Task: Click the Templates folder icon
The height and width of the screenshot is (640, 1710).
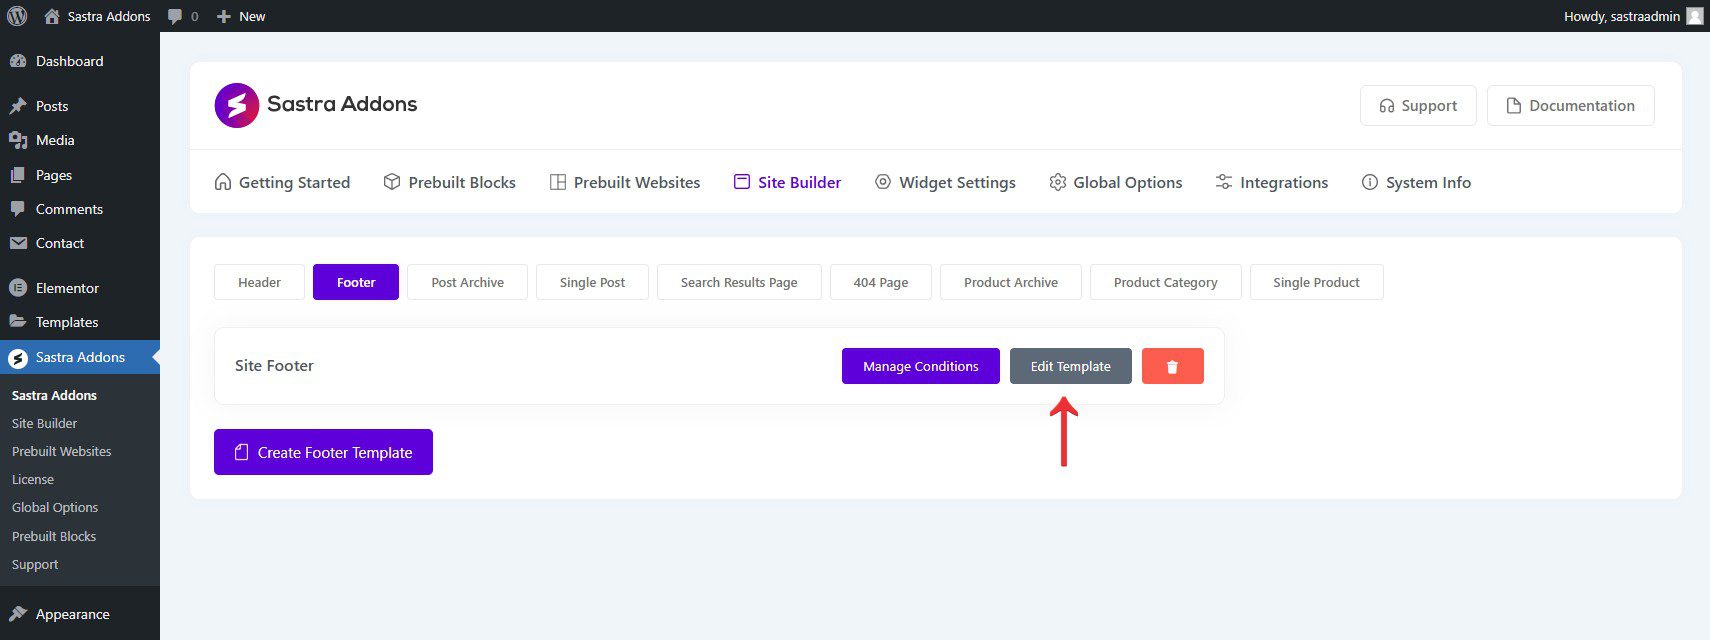Action: [18, 322]
